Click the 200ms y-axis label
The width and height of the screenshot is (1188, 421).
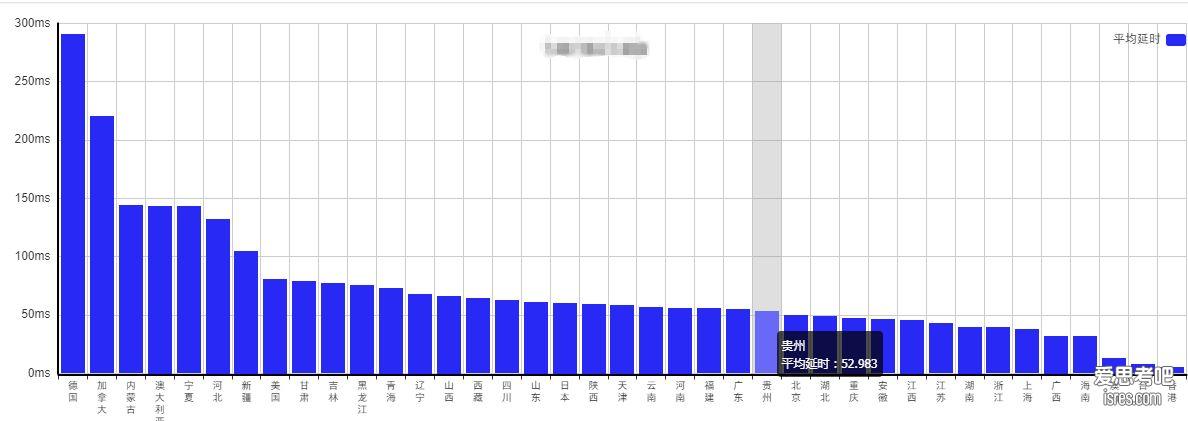pos(33,140)
